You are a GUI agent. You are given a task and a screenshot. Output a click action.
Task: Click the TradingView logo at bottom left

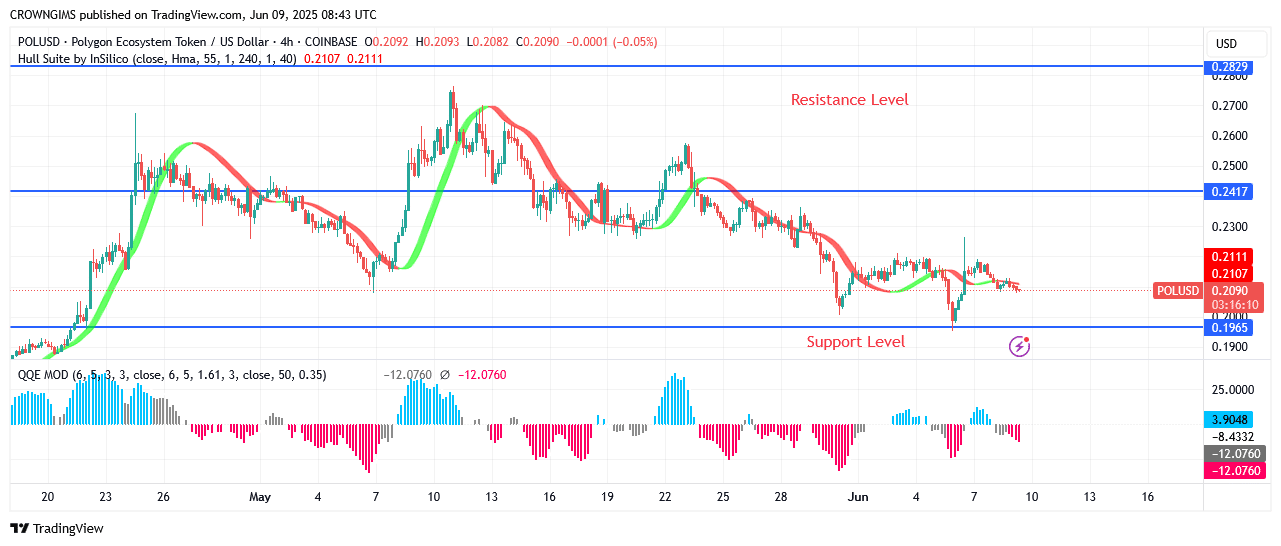point(57,528)
